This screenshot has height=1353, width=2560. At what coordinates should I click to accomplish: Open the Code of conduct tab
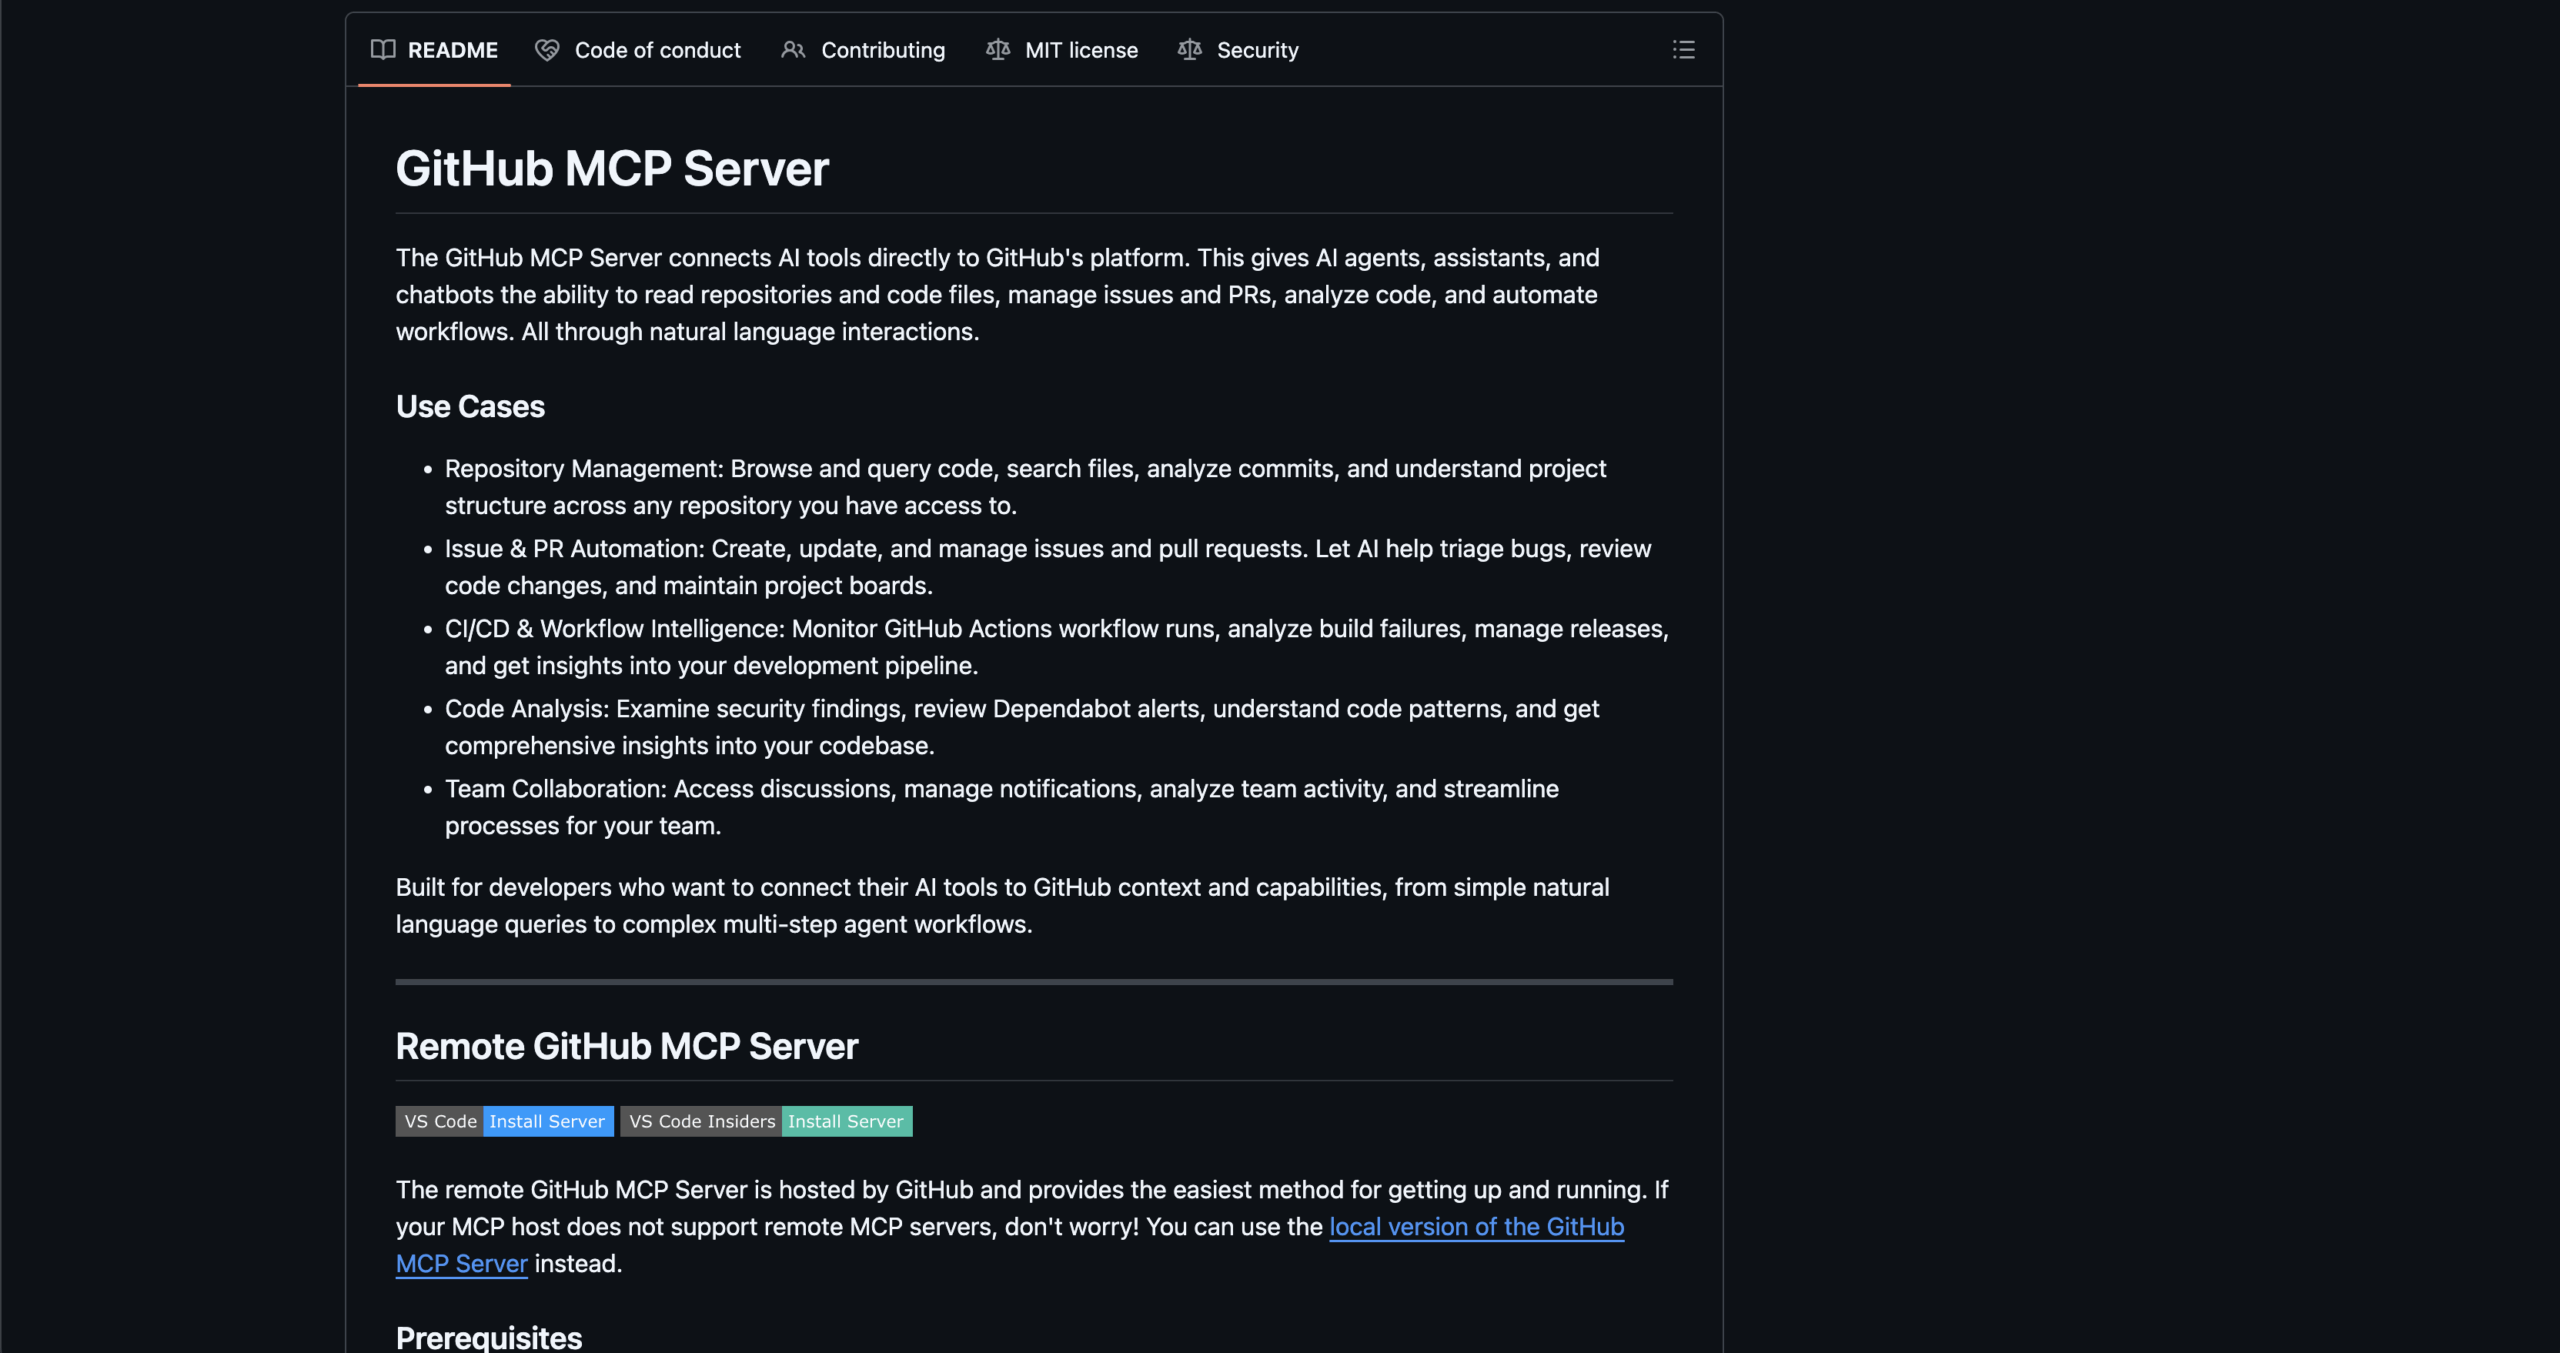(657, 50)
